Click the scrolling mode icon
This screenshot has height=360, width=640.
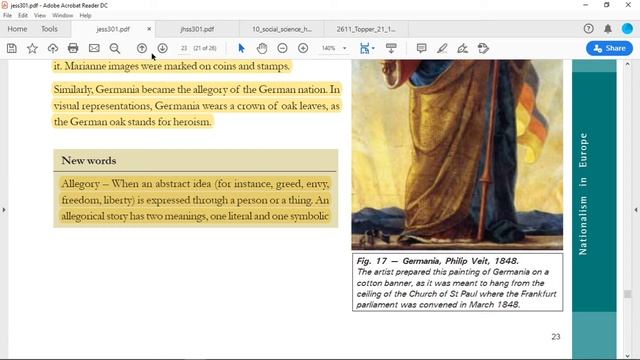[x=391, y=48]
